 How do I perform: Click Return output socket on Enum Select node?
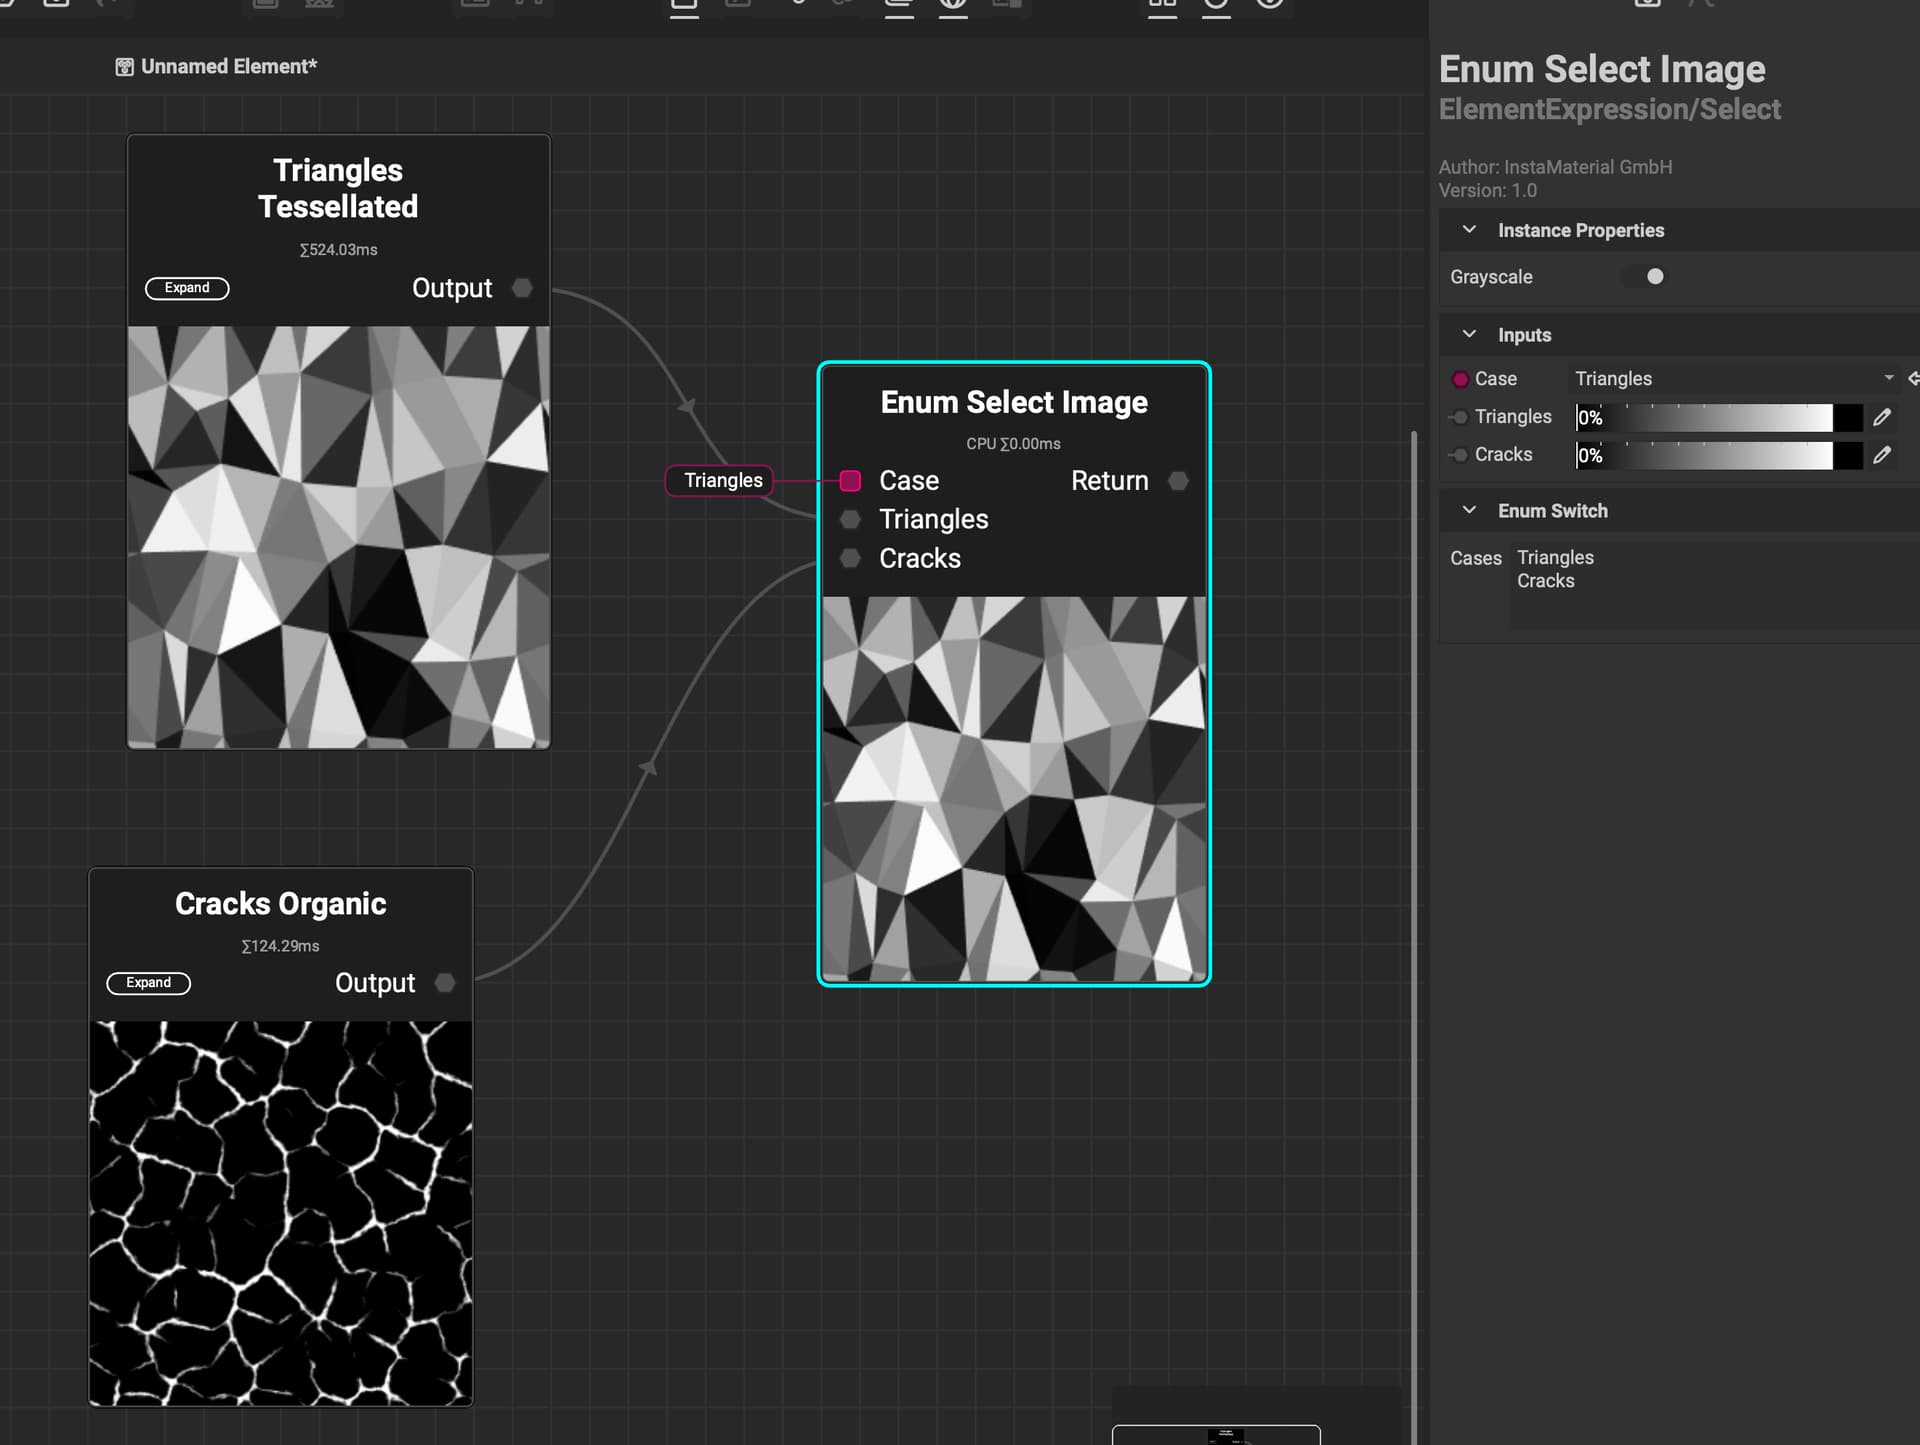point(1178,481)
